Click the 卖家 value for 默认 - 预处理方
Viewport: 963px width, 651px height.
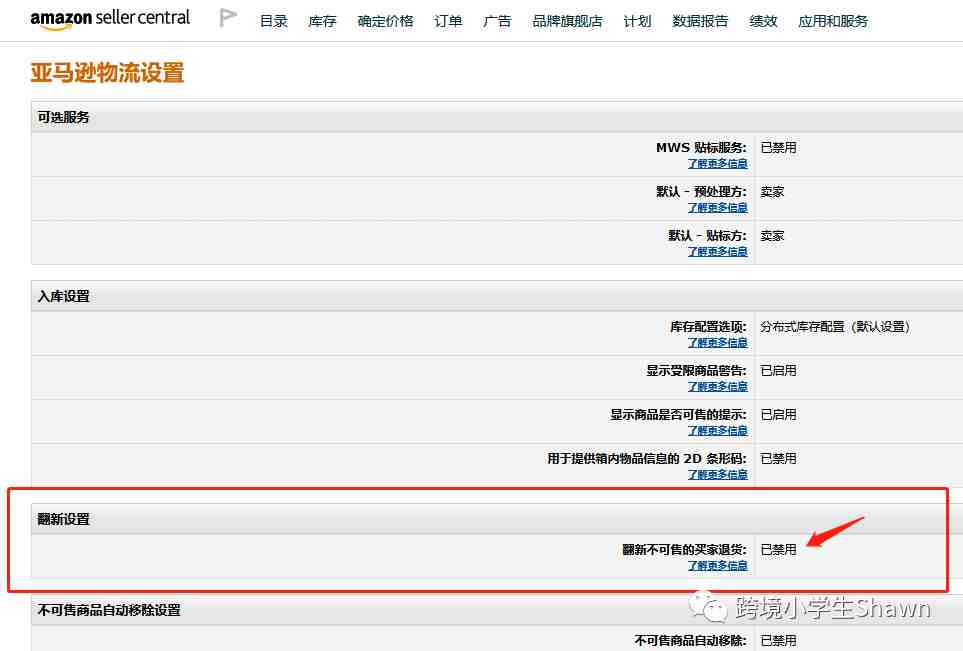coord(772,192)
